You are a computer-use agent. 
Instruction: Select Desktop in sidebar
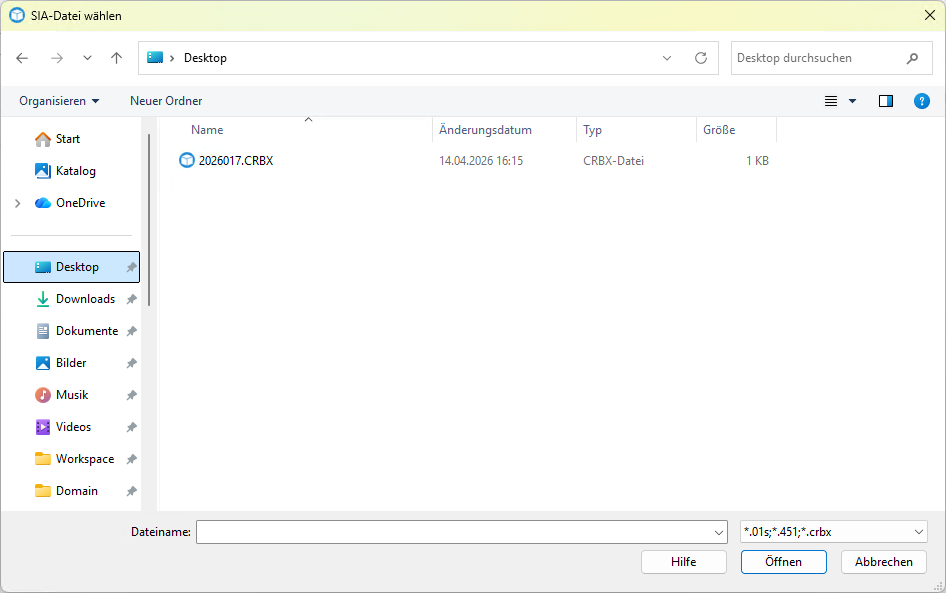coord(71,267)
